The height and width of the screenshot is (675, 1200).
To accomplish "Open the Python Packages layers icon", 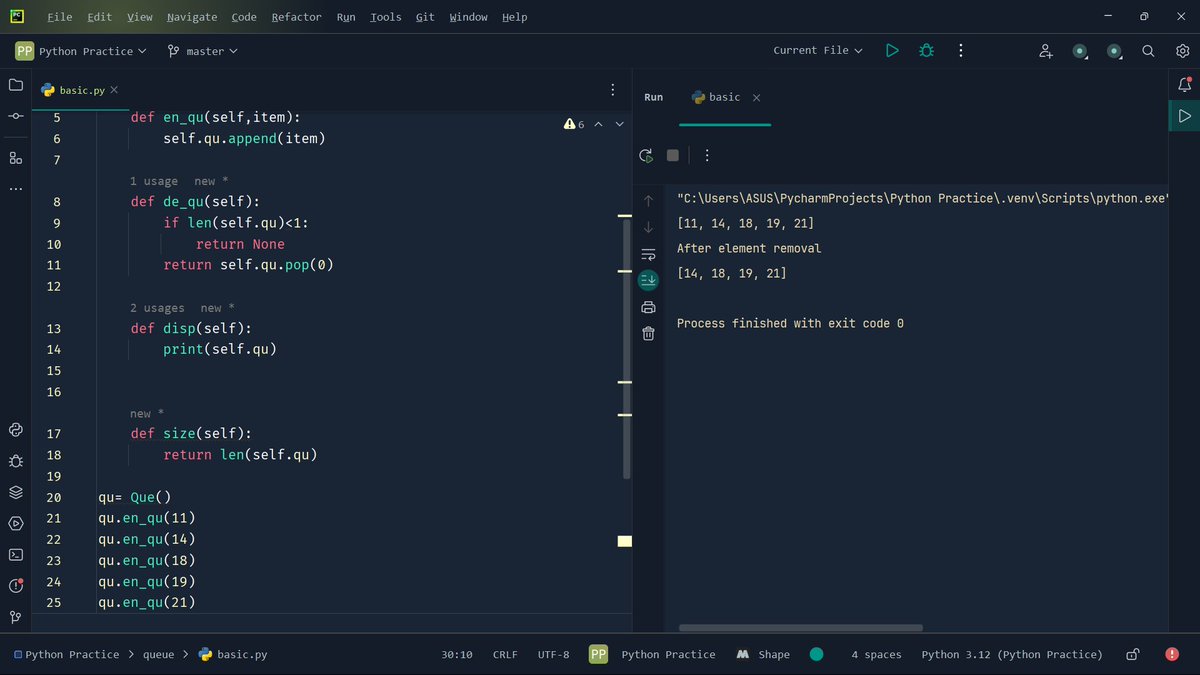I will coord(16,492).
